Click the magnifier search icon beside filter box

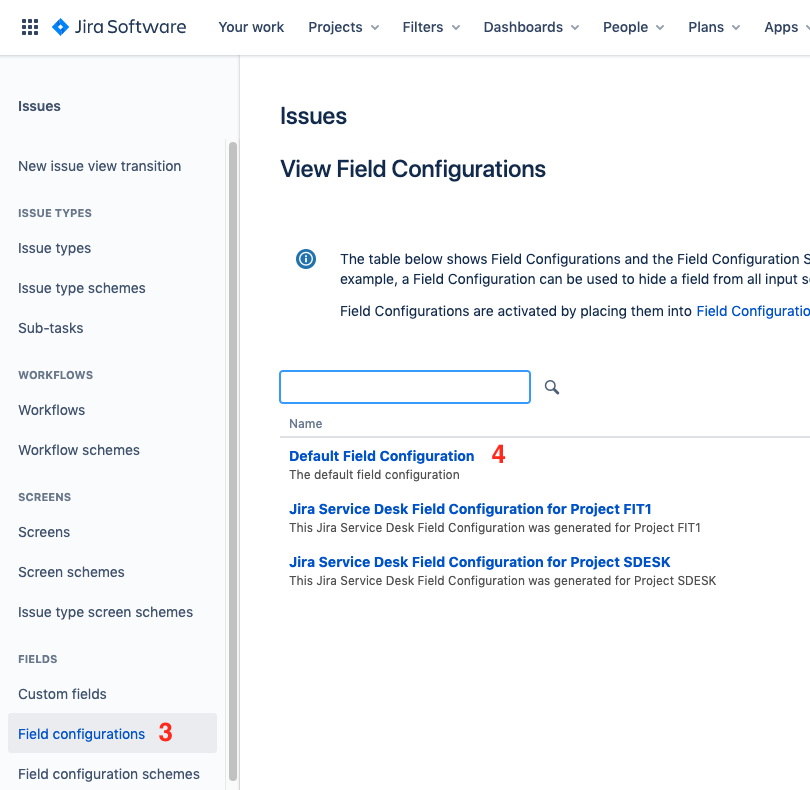pos(552,387)
